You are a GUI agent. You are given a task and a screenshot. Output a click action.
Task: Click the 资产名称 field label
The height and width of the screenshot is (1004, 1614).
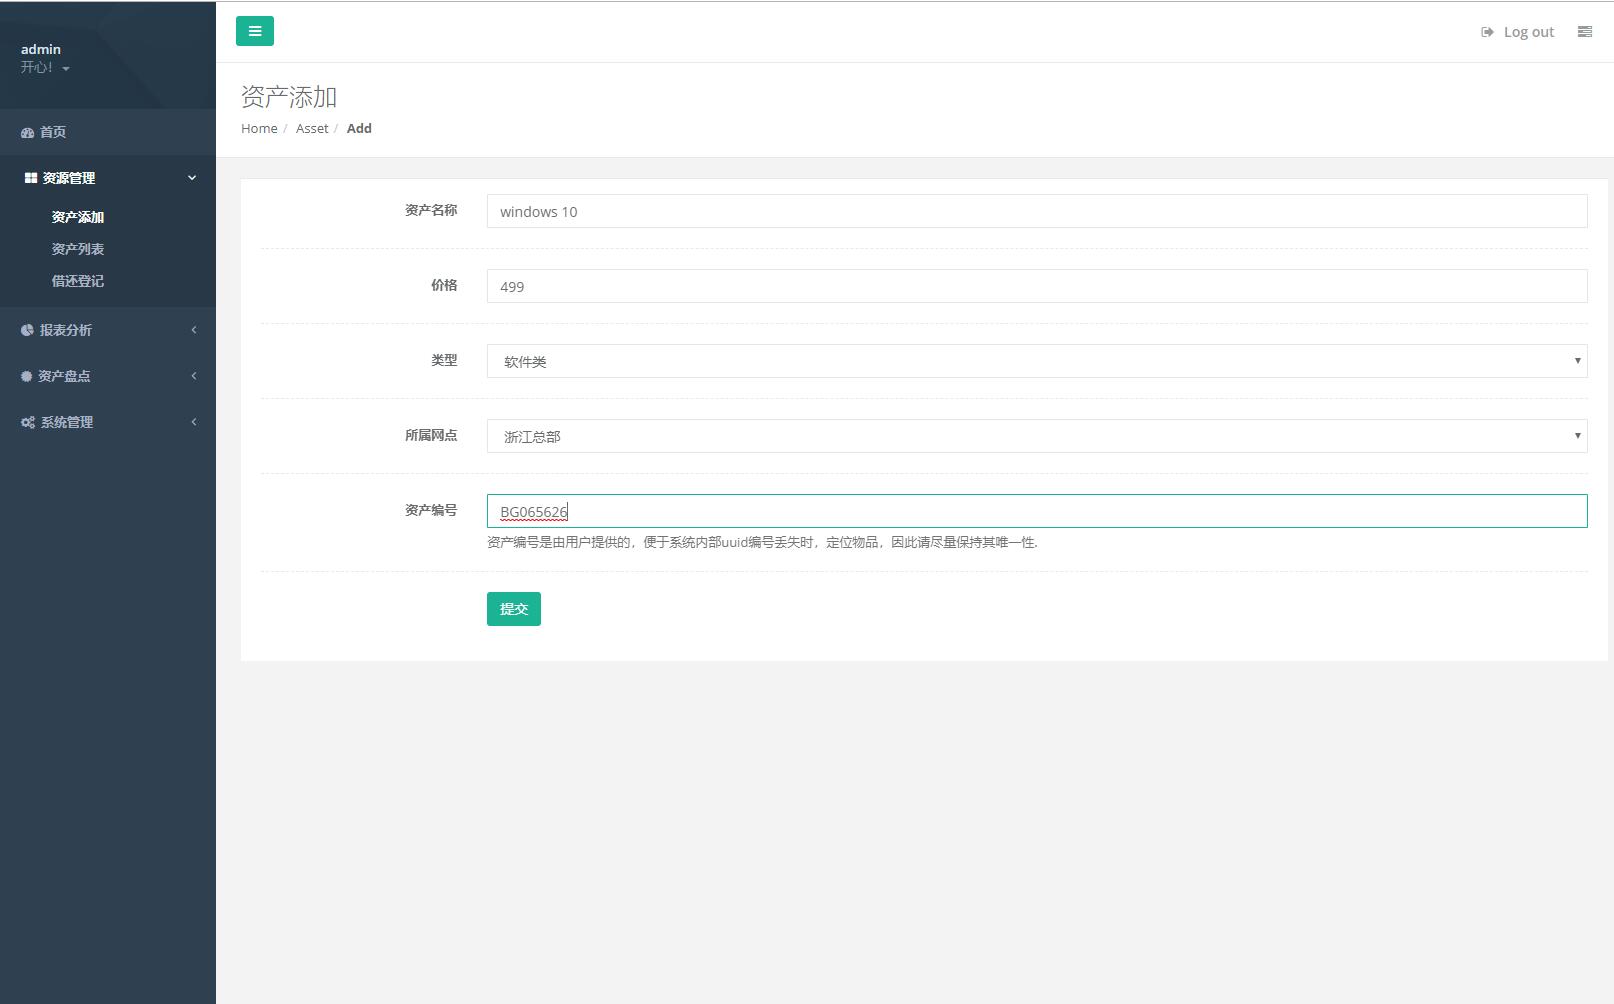[431, 210]
